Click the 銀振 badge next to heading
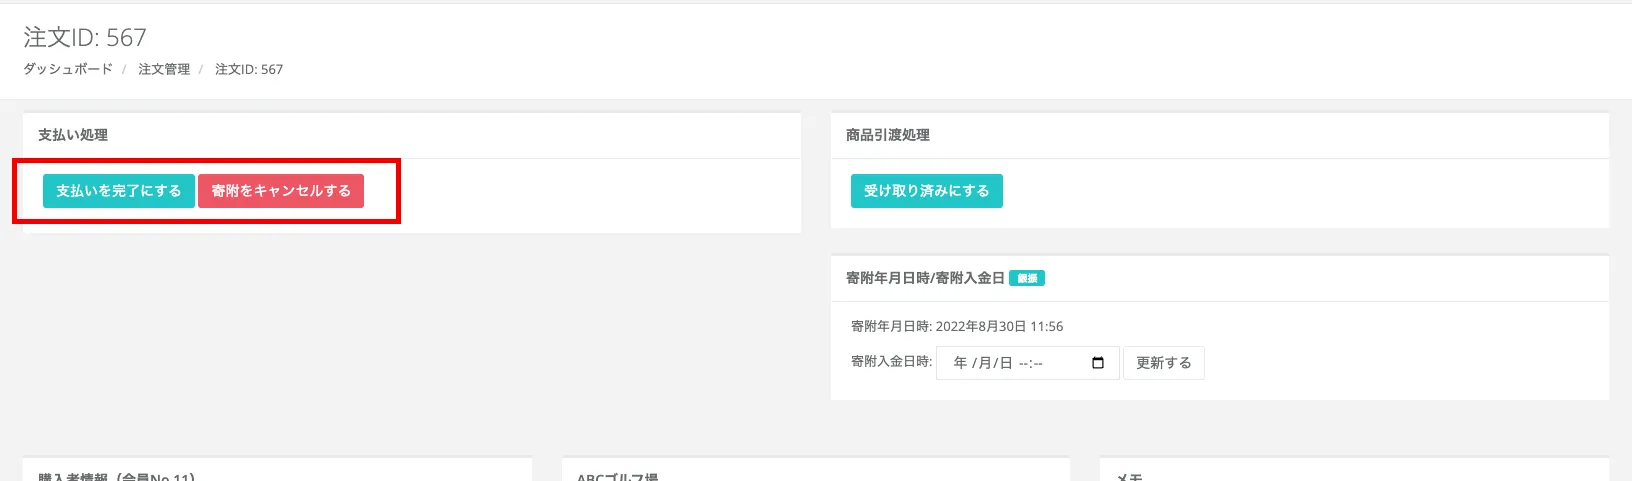This screenshot has height=481, width=1632. click(1027, 278)
